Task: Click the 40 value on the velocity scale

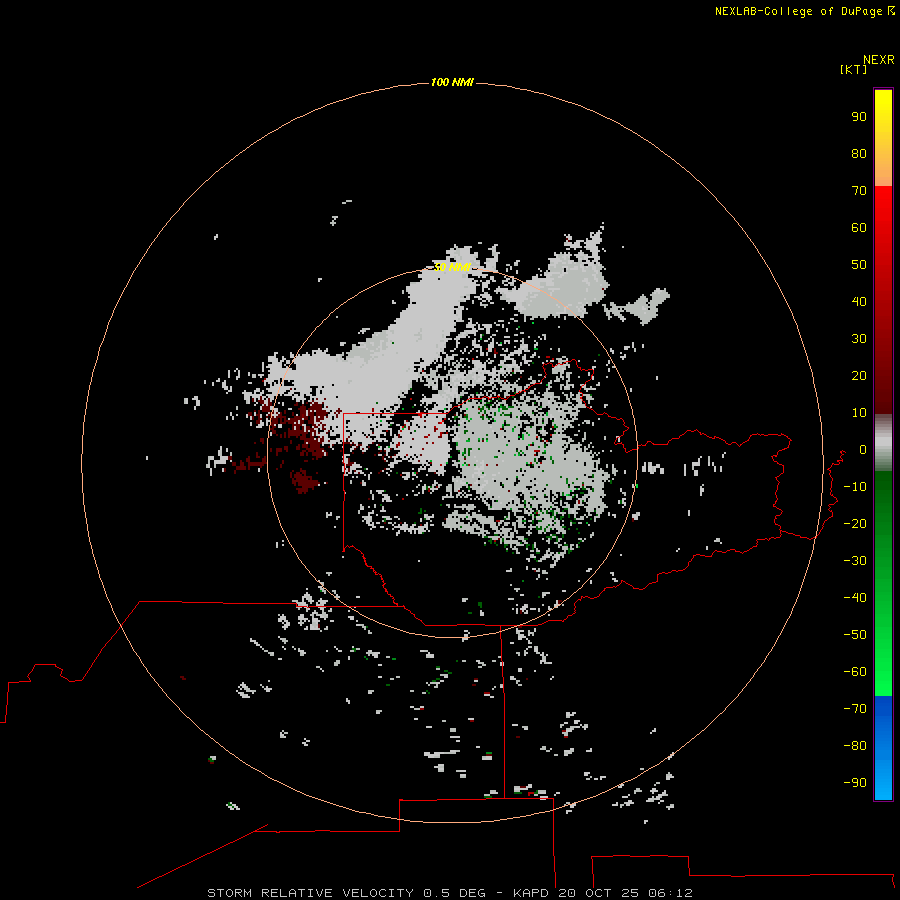Action: (x=859, y=302)
